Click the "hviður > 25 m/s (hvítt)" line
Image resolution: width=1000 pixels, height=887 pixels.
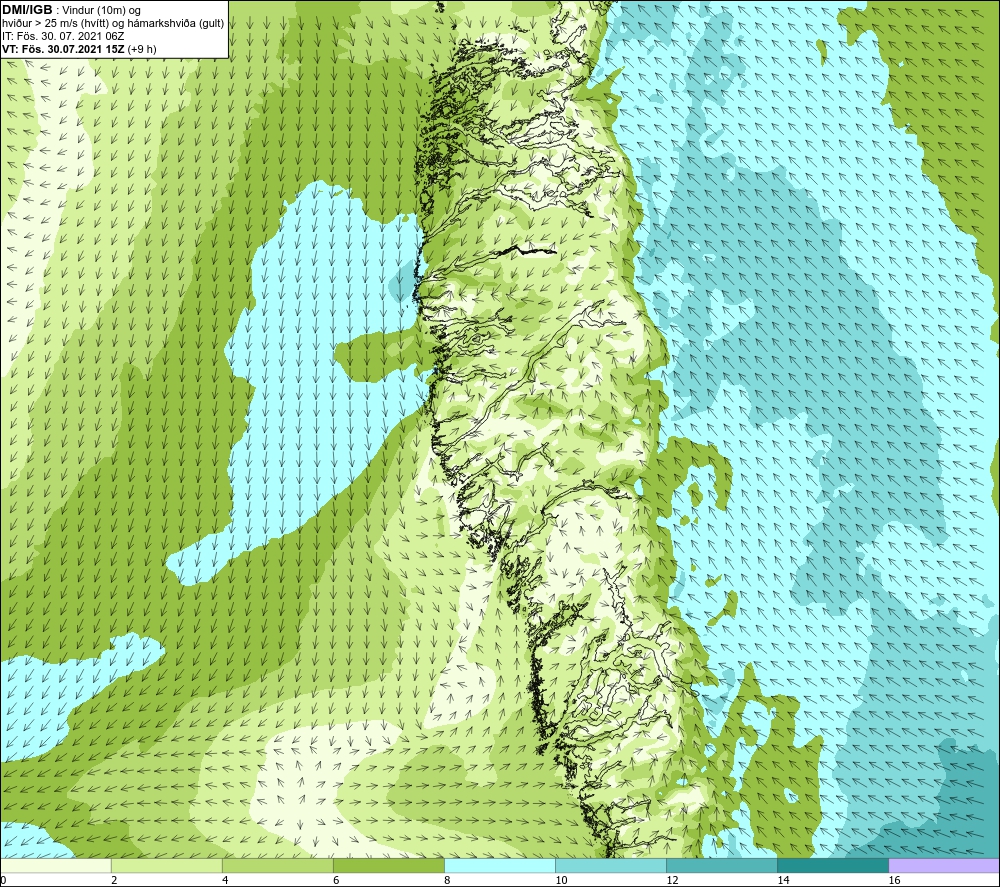coord(113,24)
